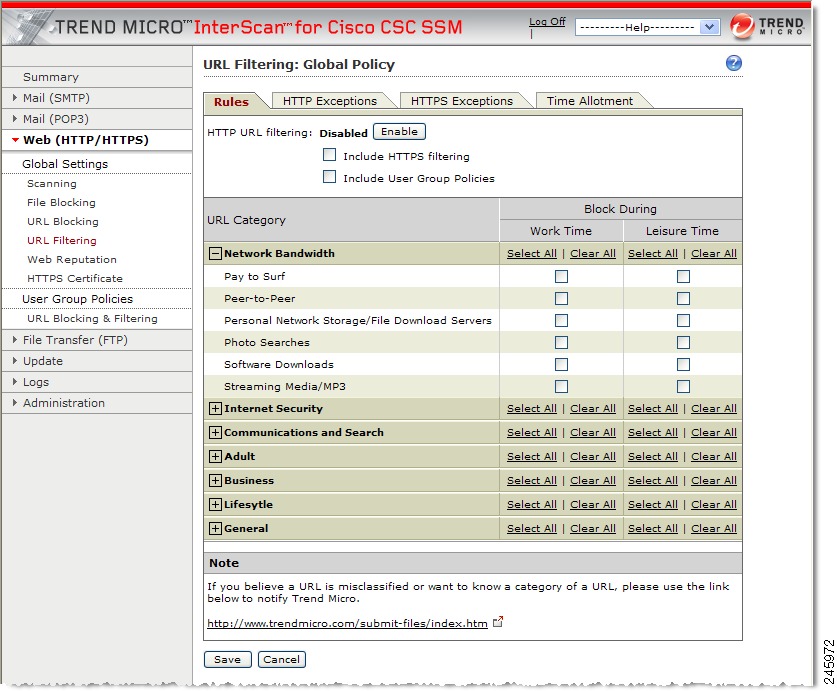Expand the Logs sidebar section
Viewport: 837px width, 691px height.
click(x=15, y=382)
